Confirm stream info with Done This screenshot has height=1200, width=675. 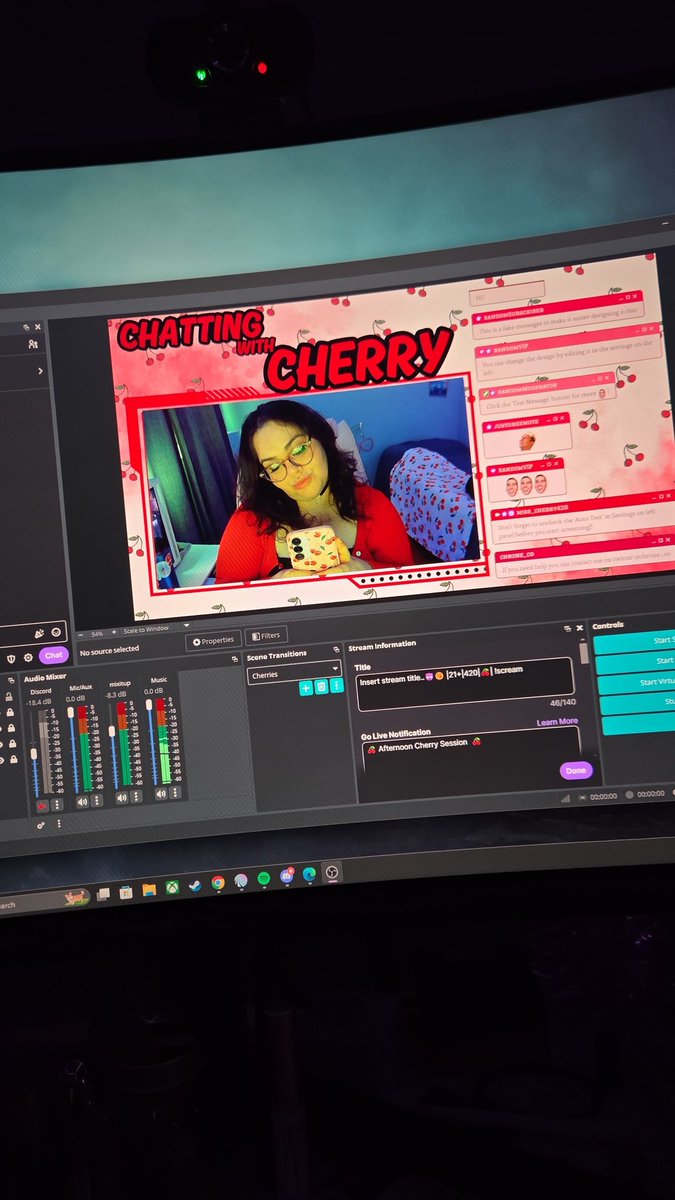click(x=576, y=770)
